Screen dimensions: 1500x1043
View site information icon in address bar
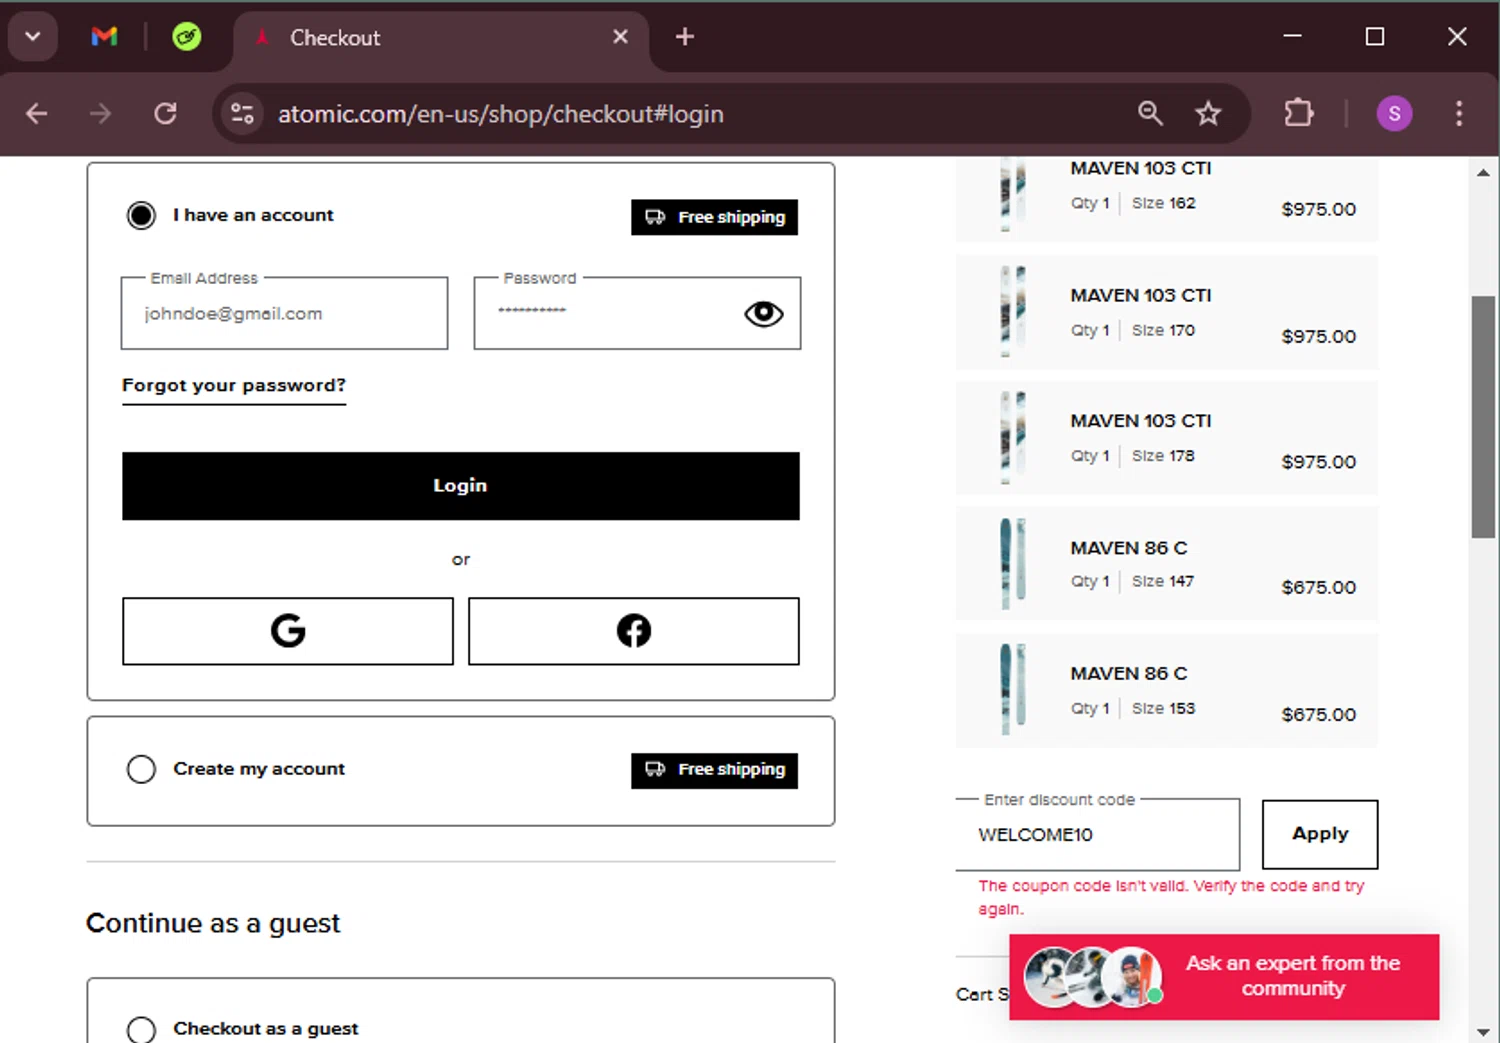coord(242,114)
